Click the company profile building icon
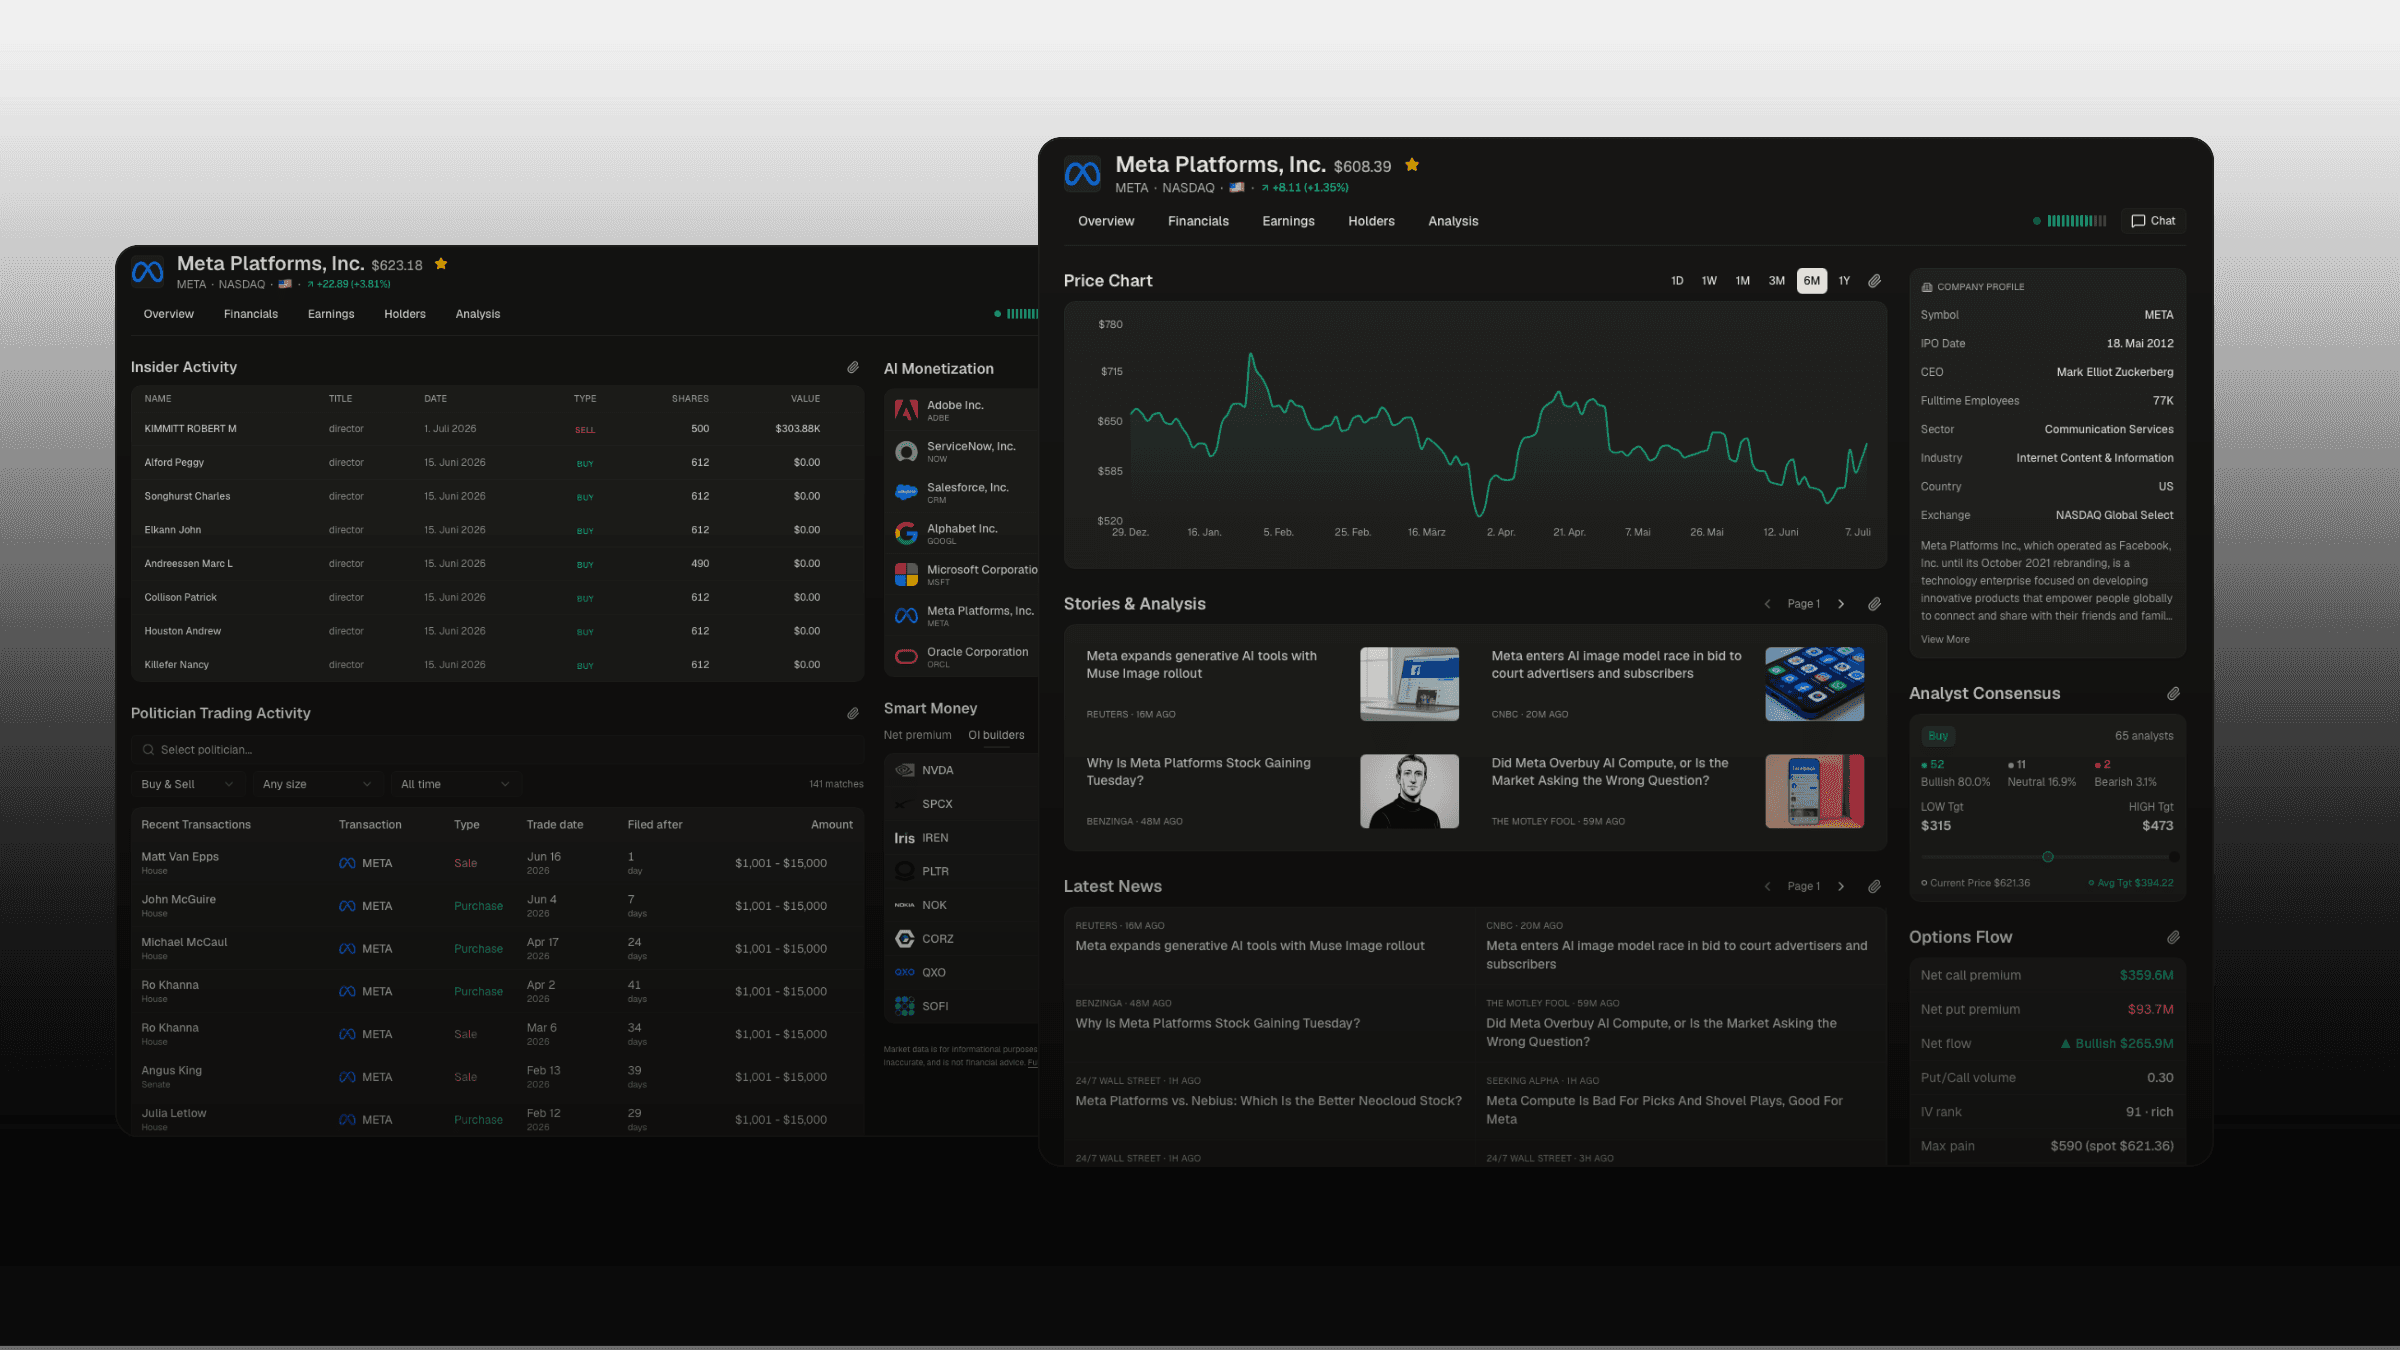The width and height of the screenshot is (2400, 1350). point(1927,287)
